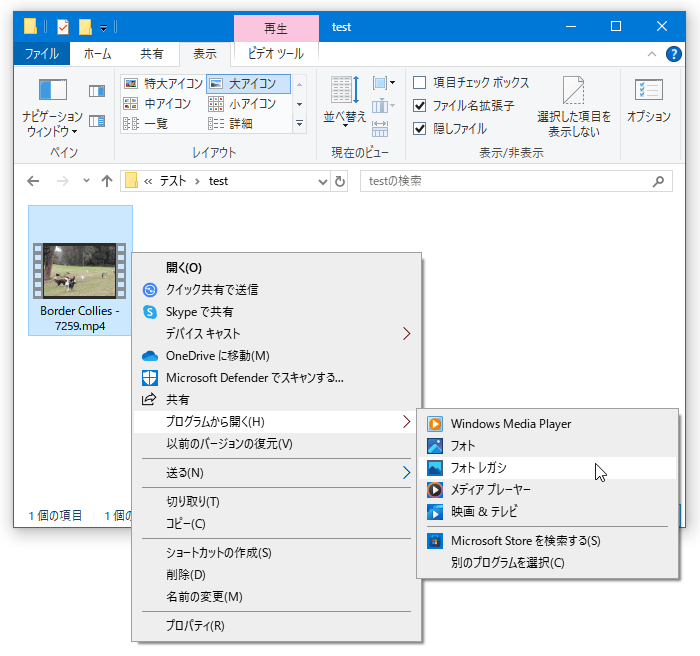
Task: Expand 送る(N) submenu arrow
Action: [x=406, y=472]
